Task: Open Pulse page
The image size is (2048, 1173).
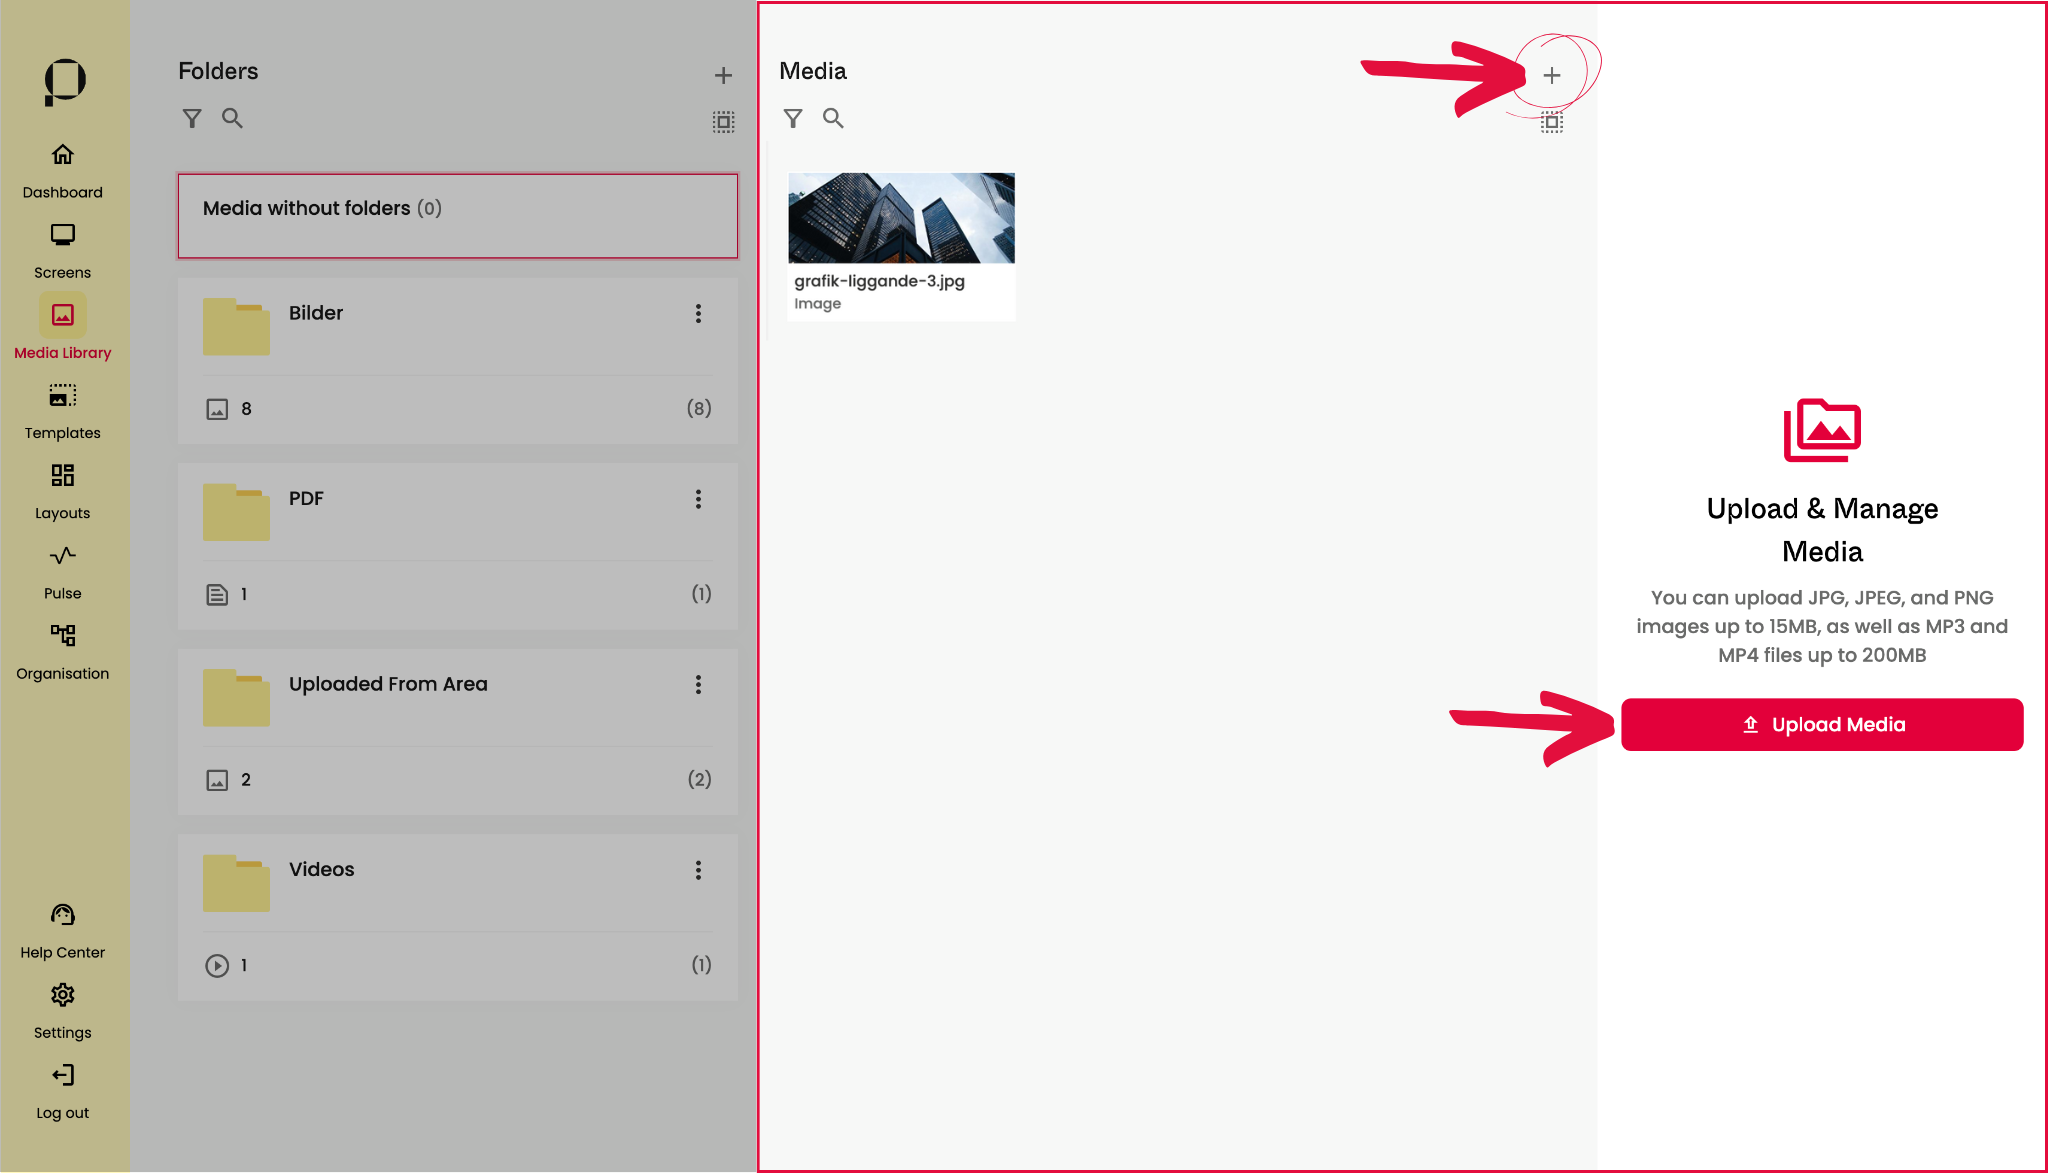Action: pos(62,570)
